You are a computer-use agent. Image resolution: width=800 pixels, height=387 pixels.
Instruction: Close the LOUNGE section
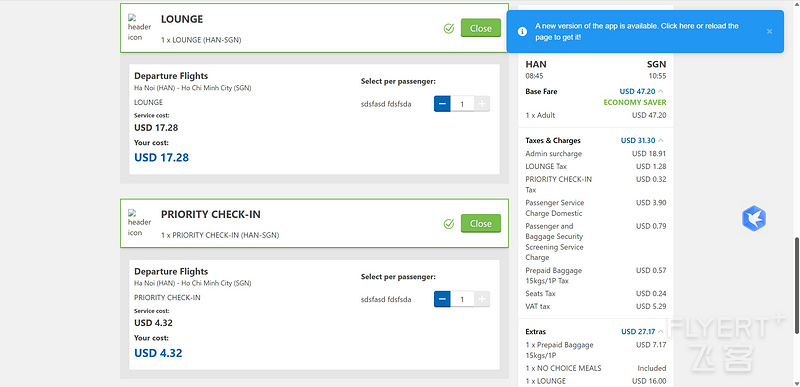pyautogui.click(x=481, y=28)
